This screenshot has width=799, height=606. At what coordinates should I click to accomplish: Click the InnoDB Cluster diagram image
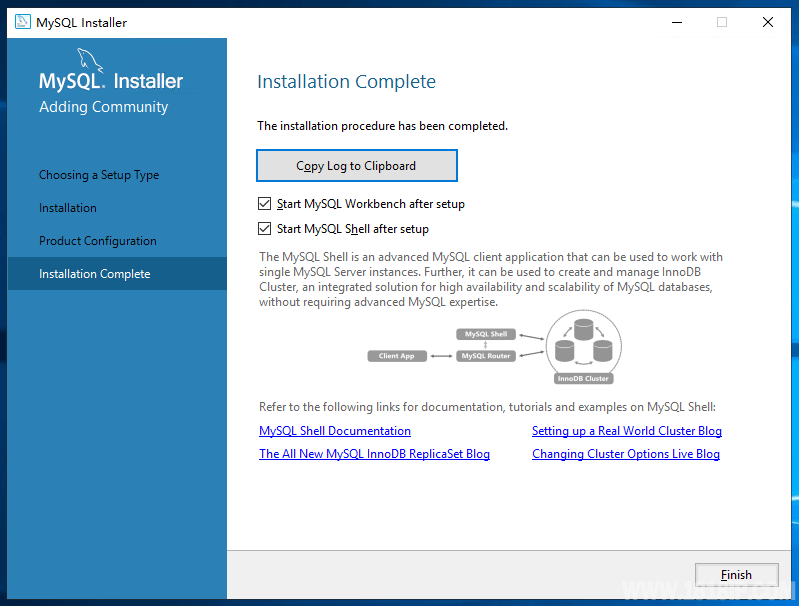tap(583, 347)
